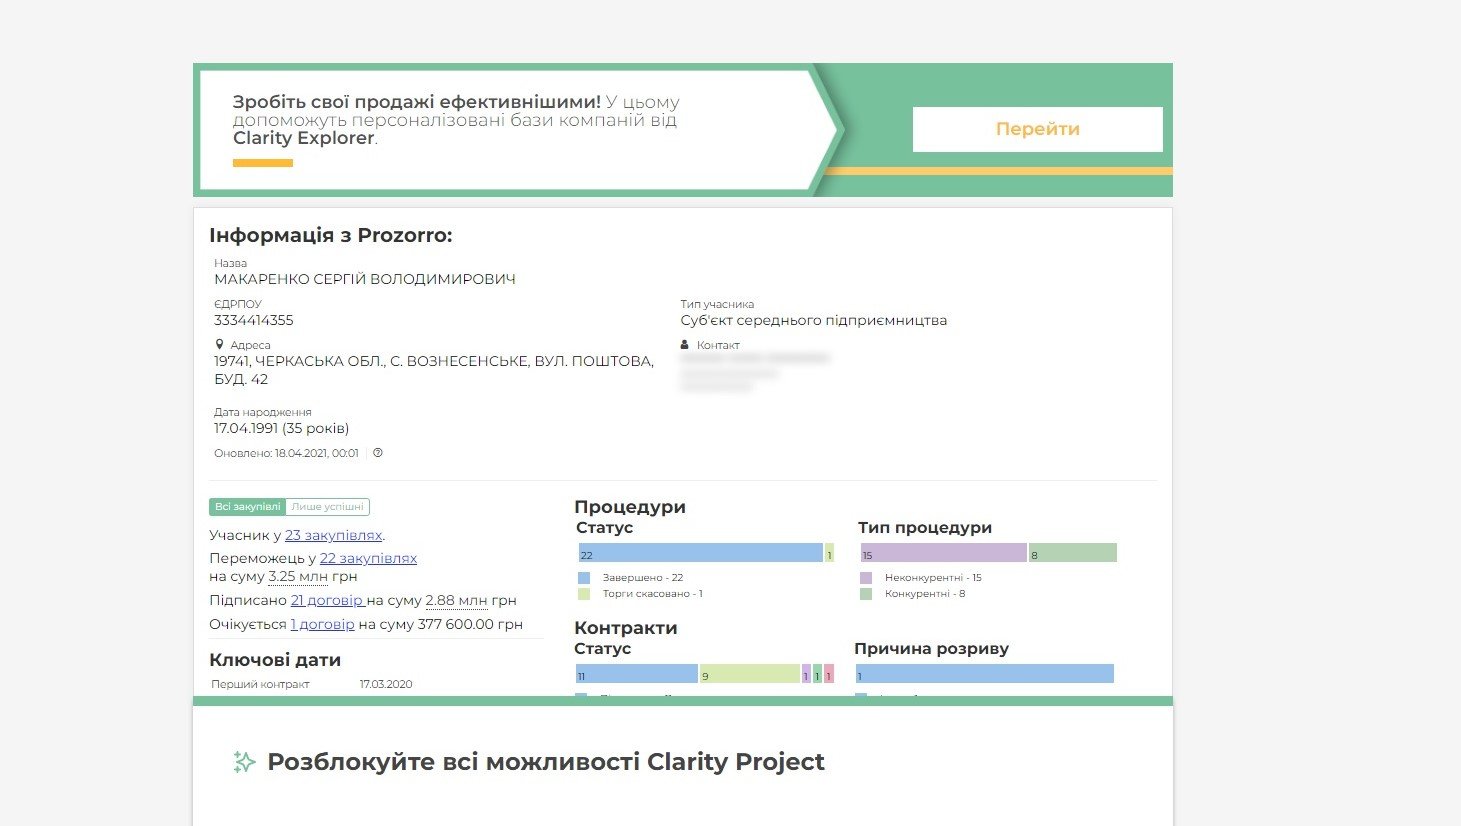Screen dimensions: 1461x826
Task: Click the map pin icon next to Адреса
Action: [x=219, y=345]
